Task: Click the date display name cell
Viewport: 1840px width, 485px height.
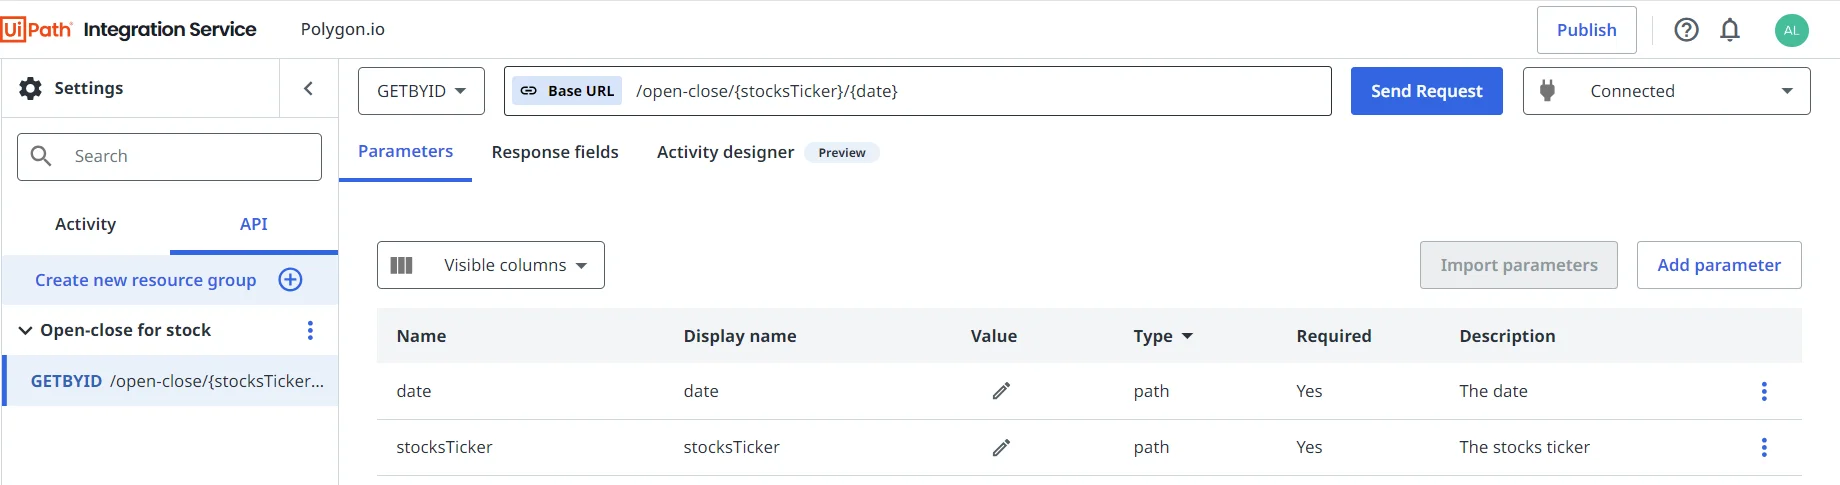Action: 701,391
